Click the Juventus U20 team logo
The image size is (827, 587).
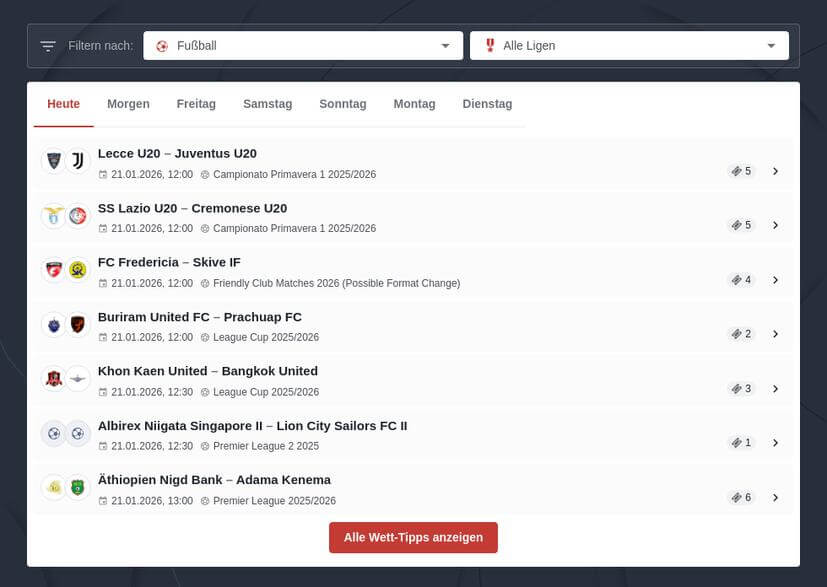coord(78,161)
